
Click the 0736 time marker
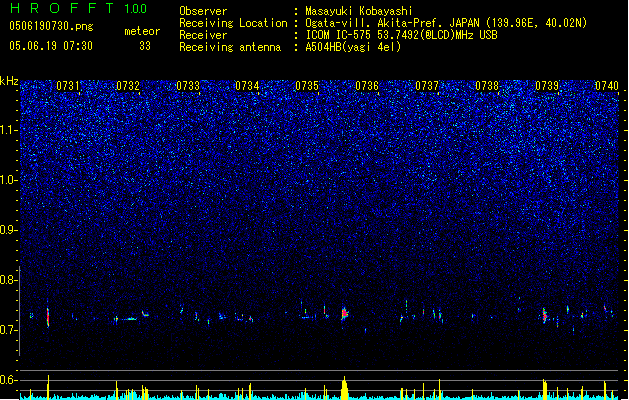(x=367, y=86)
